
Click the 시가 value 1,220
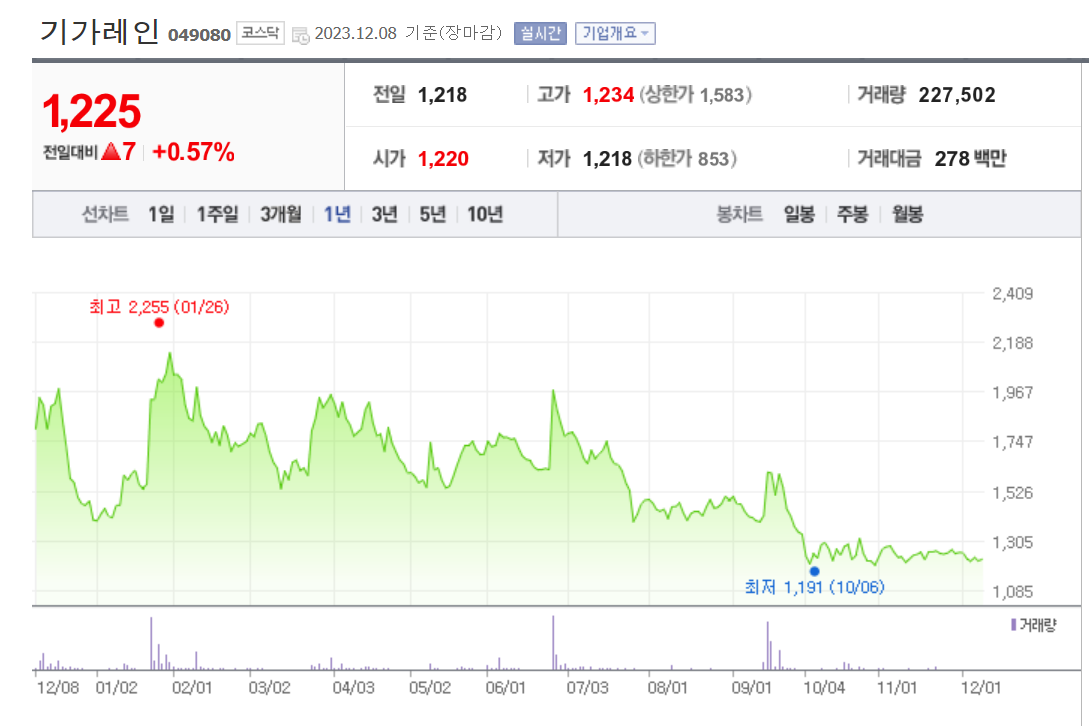tap(443, 158)
